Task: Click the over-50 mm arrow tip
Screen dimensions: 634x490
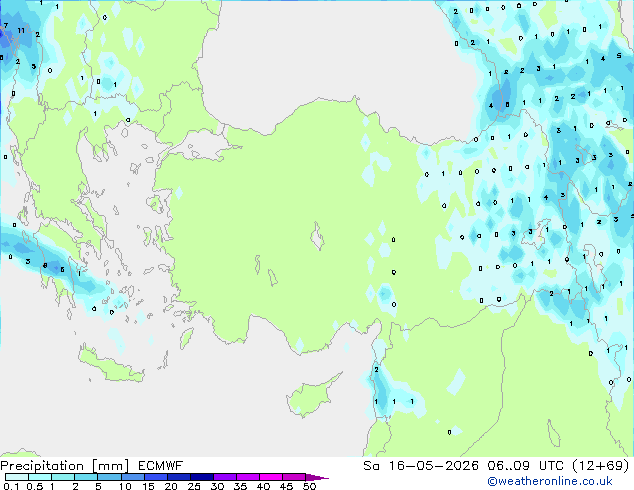Action: click(x=317, y=477)
